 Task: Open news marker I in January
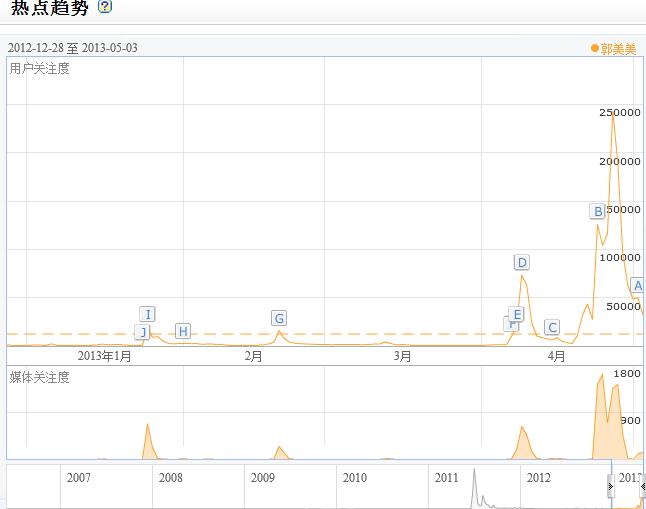pyautogui.click(x=147, y=314)
